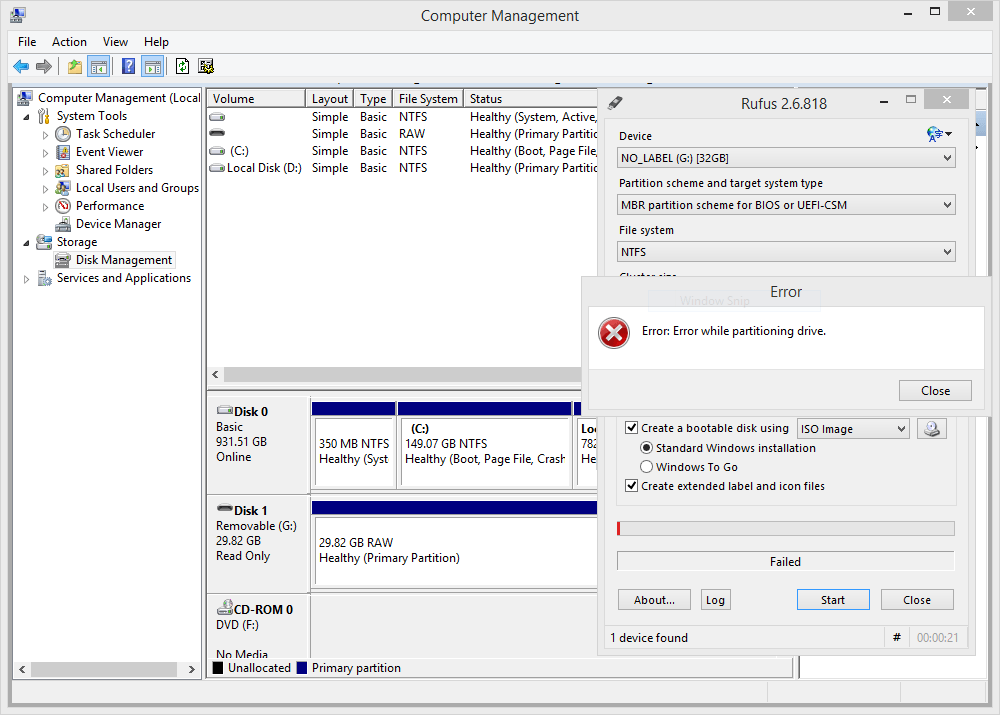Open the File system dropdown in Rufus
Screen dimensions: 1000x715
(947, 250)
